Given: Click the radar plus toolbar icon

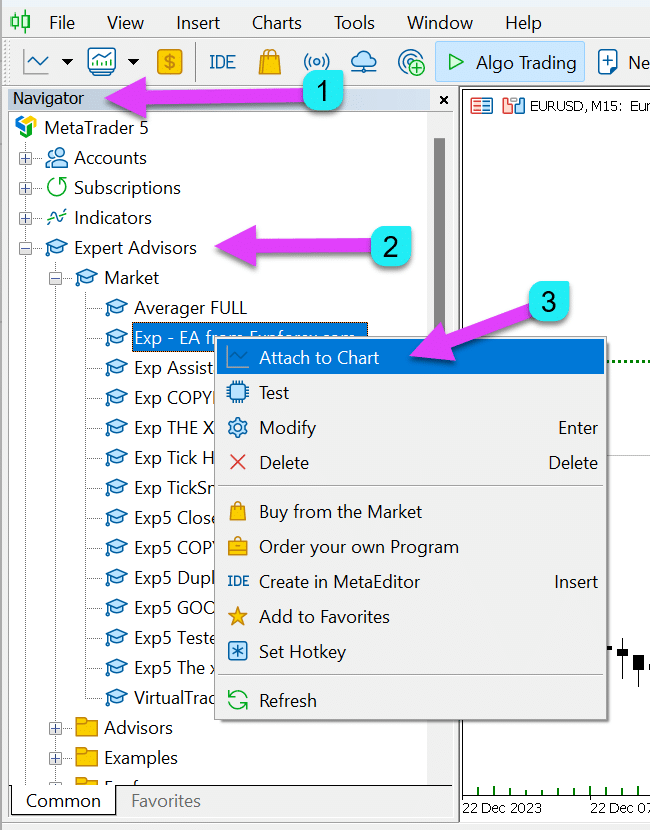Looking at the screenshot, I should 411,62.
